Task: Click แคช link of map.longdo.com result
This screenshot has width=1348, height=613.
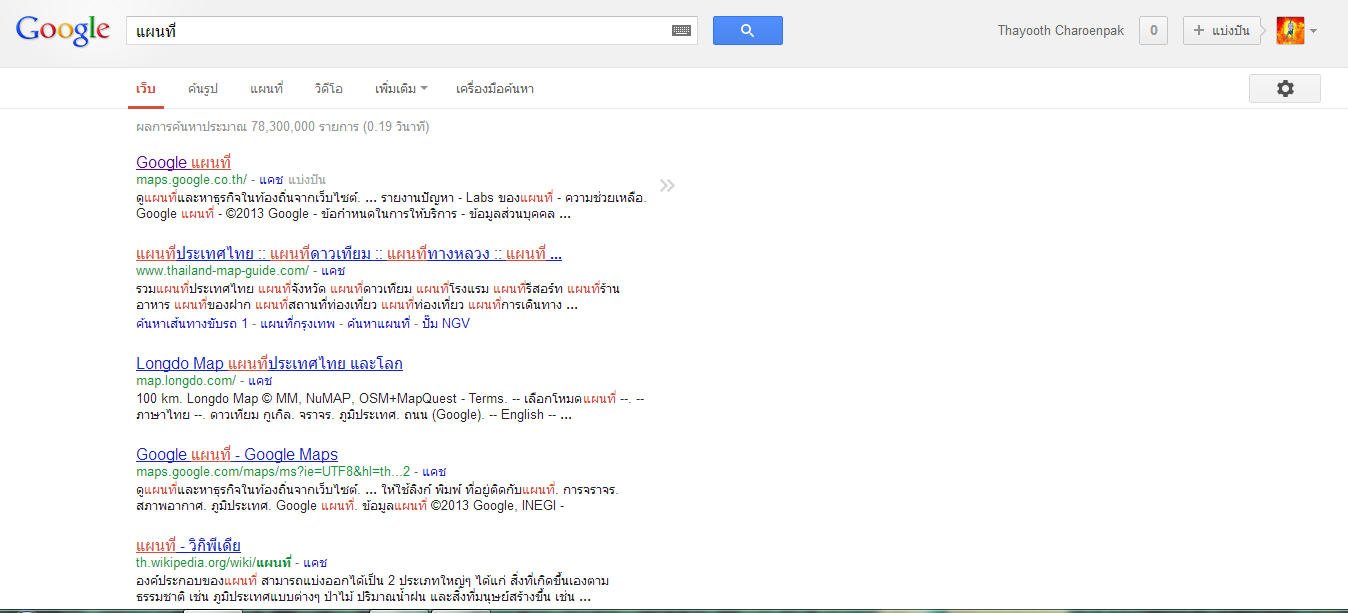Action: pos(260,380)
